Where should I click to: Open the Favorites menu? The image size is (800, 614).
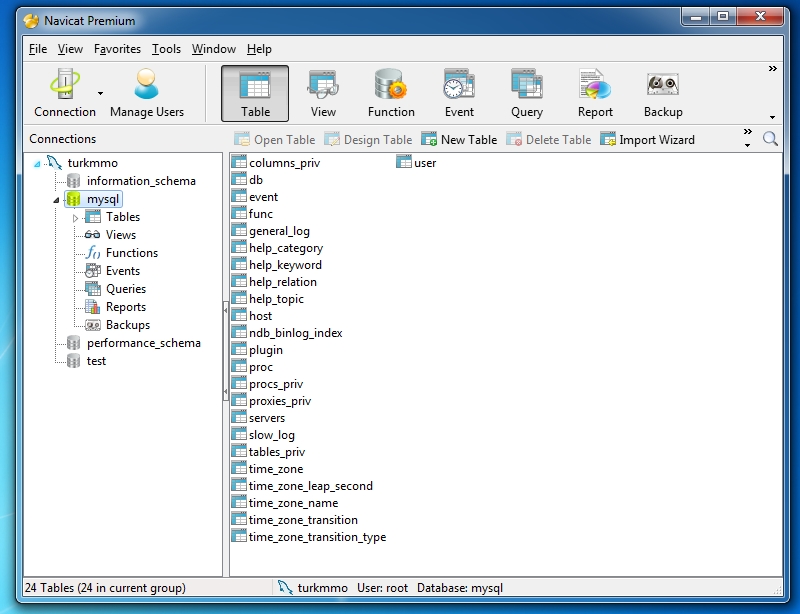pyautogui.click(x=117, y=49)
